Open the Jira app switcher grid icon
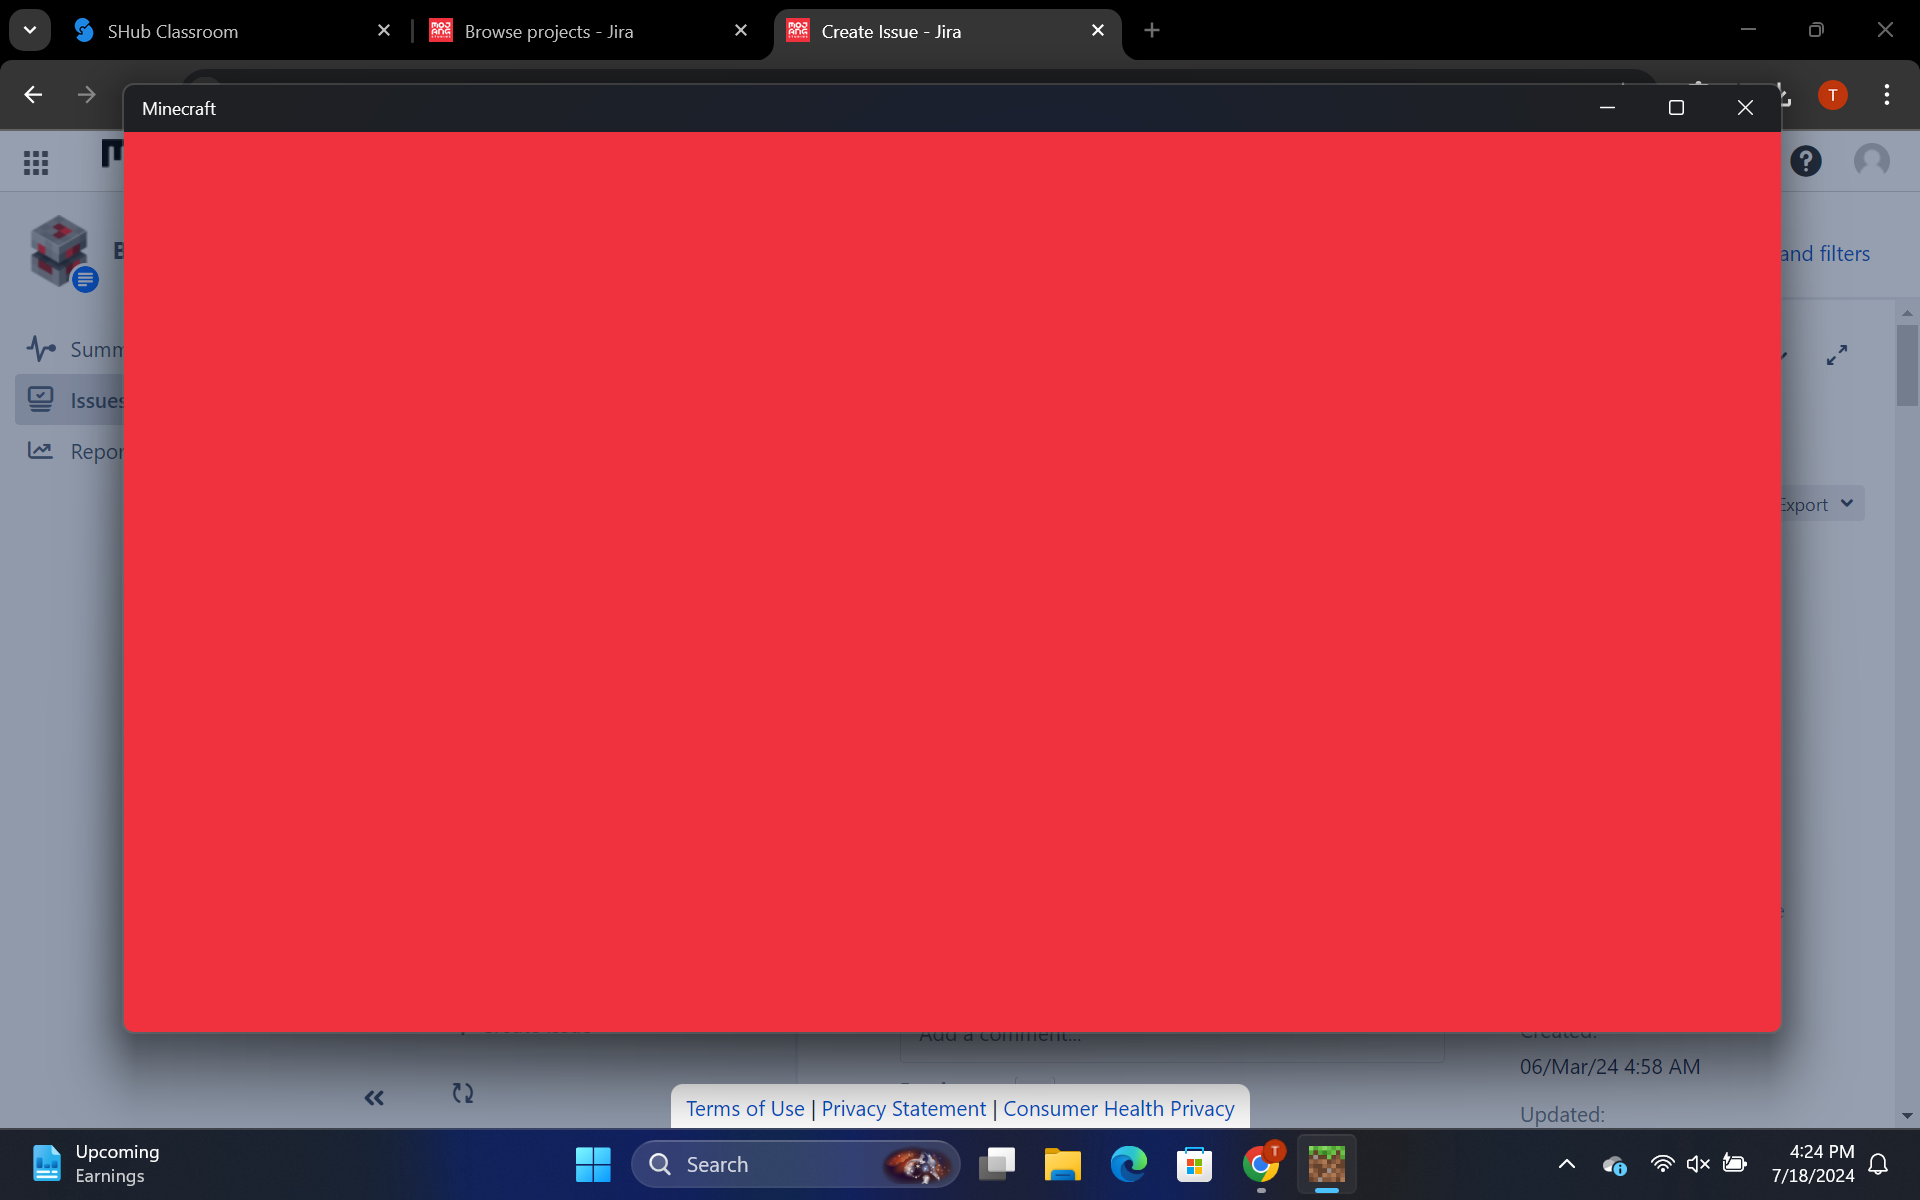The height and width of the screenshot is (1200, 1920). pos(36,162)
